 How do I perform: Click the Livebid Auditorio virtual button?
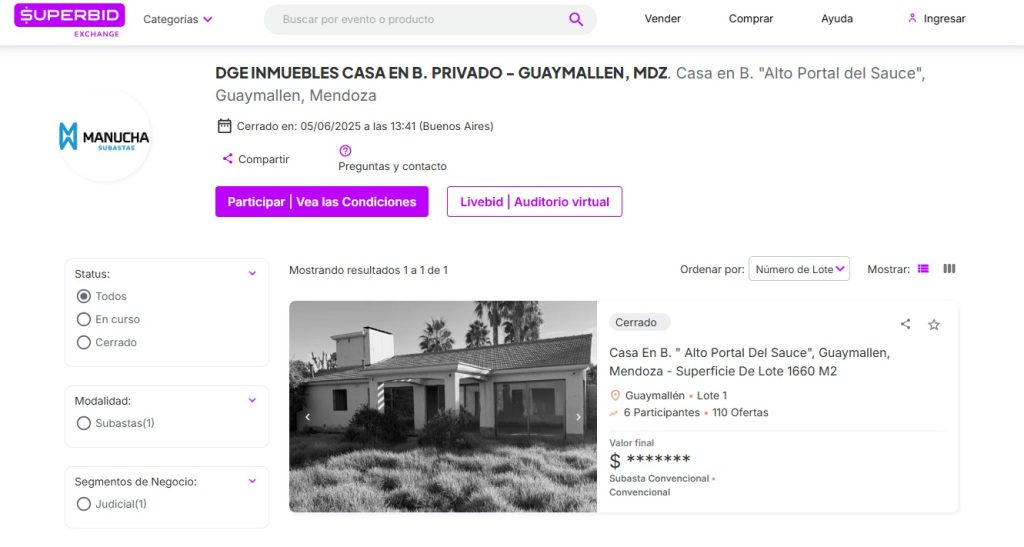click(x=534, y=202)
